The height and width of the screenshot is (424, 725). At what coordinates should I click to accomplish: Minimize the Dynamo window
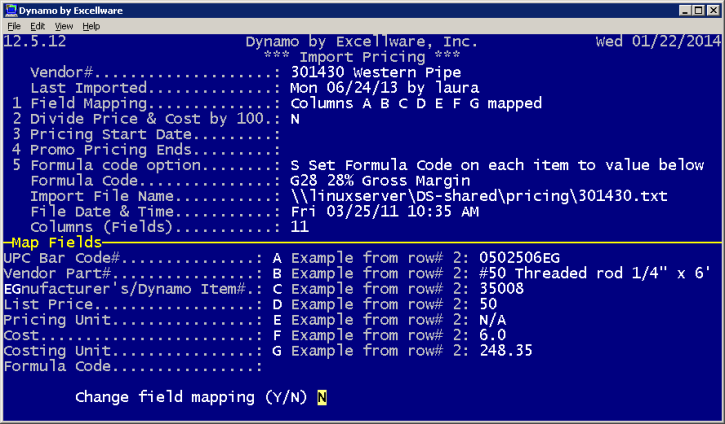(685, 10)
